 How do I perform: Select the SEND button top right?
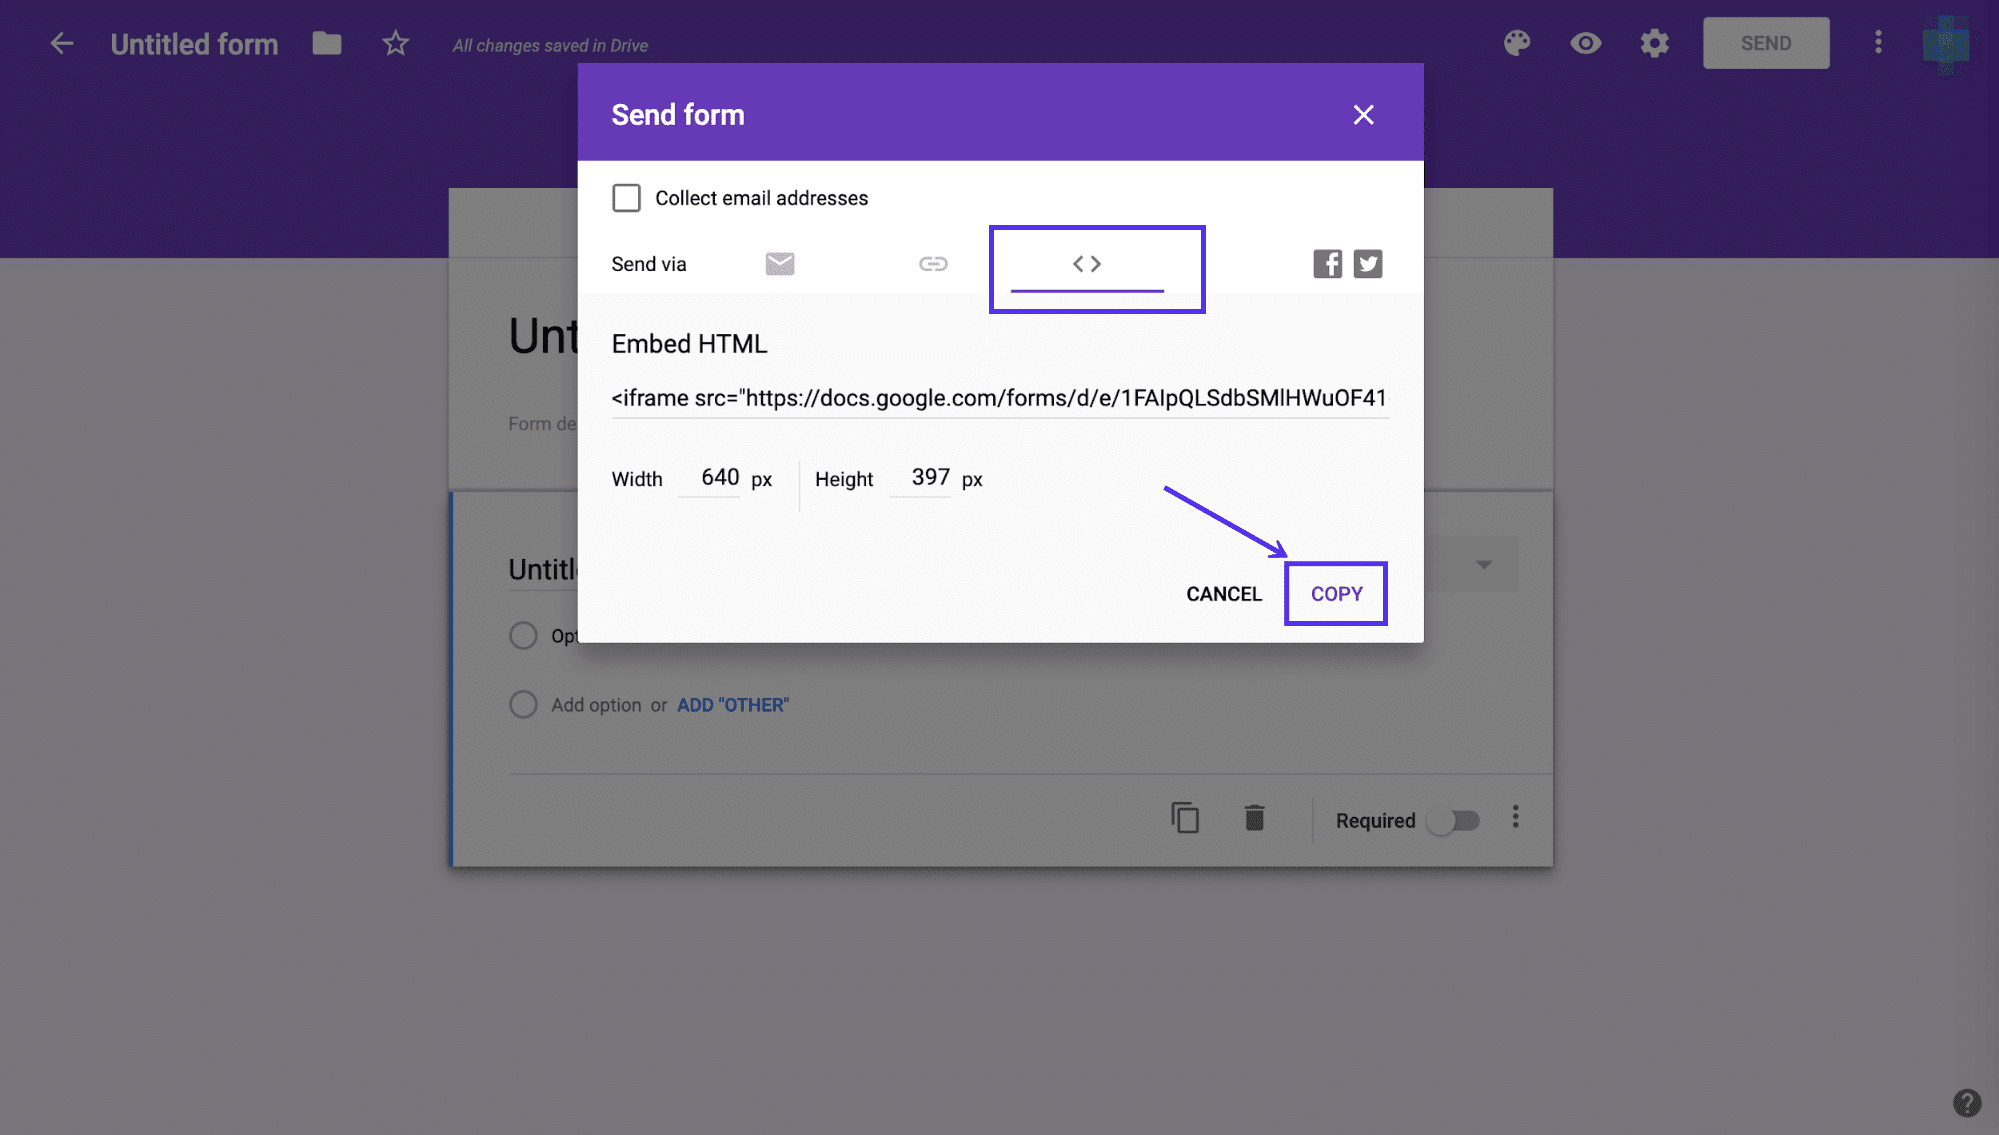tap(1764, 41)
